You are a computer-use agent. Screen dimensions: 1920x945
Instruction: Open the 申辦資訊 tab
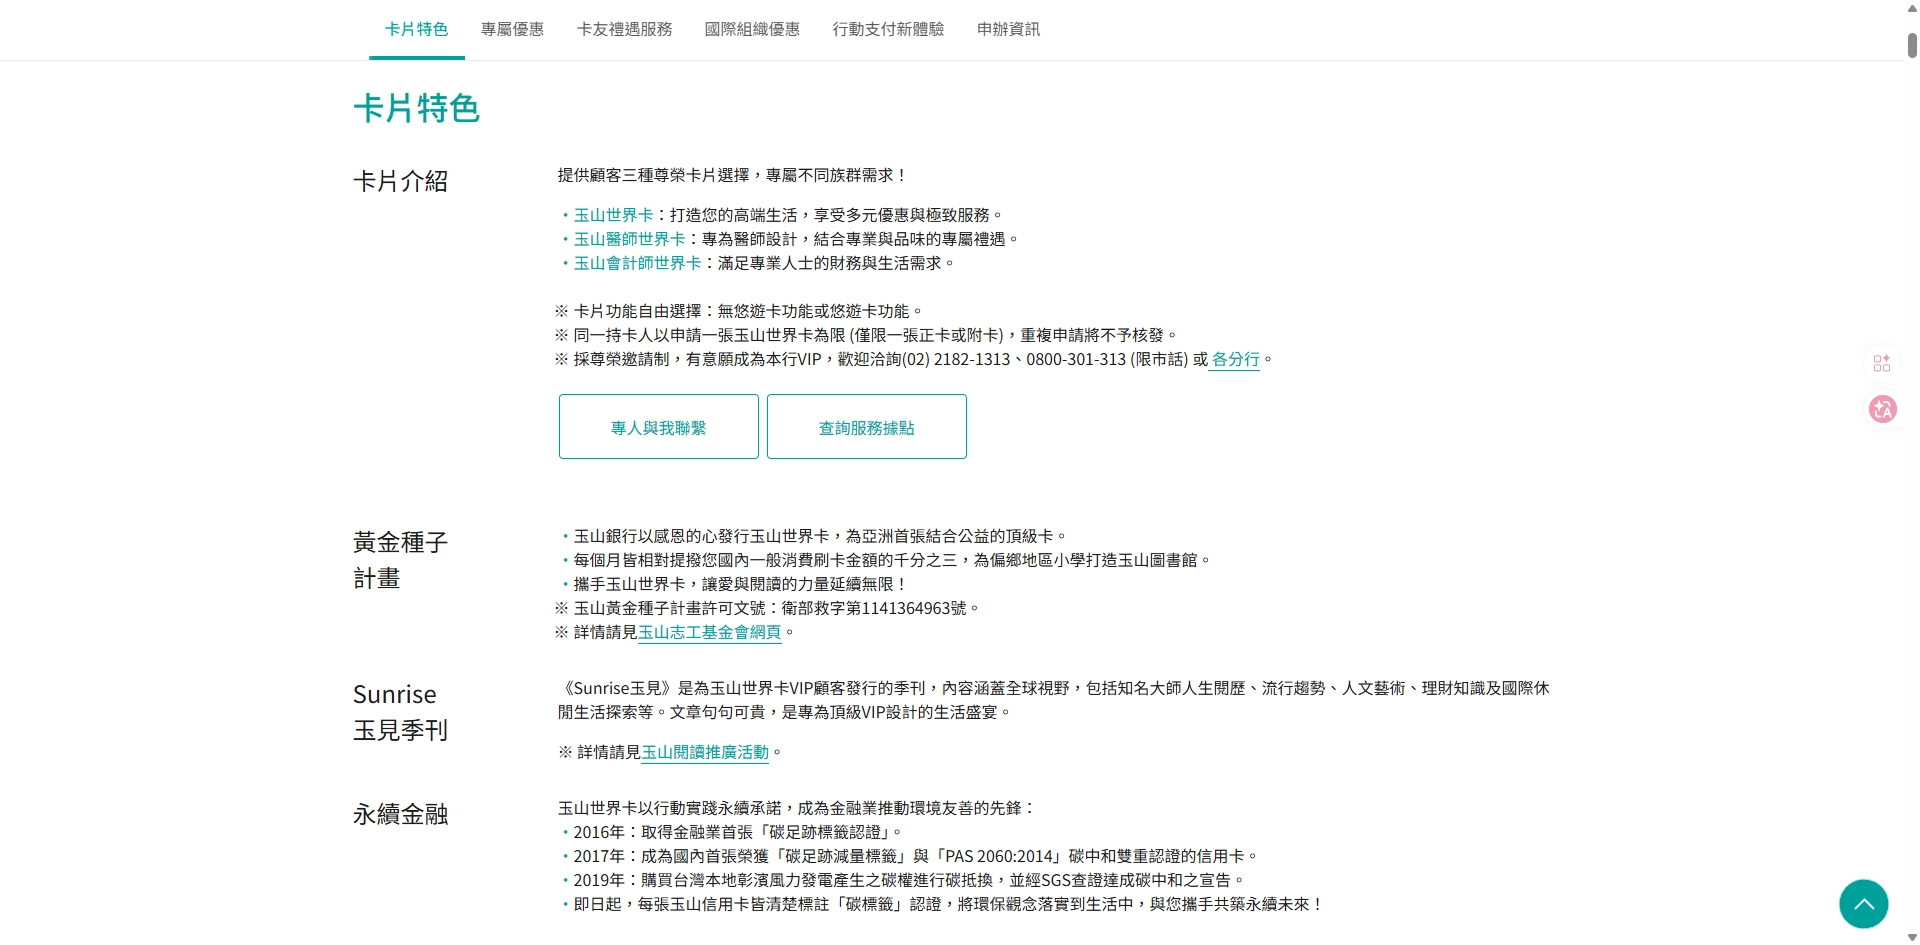[x=1009, y=30]
